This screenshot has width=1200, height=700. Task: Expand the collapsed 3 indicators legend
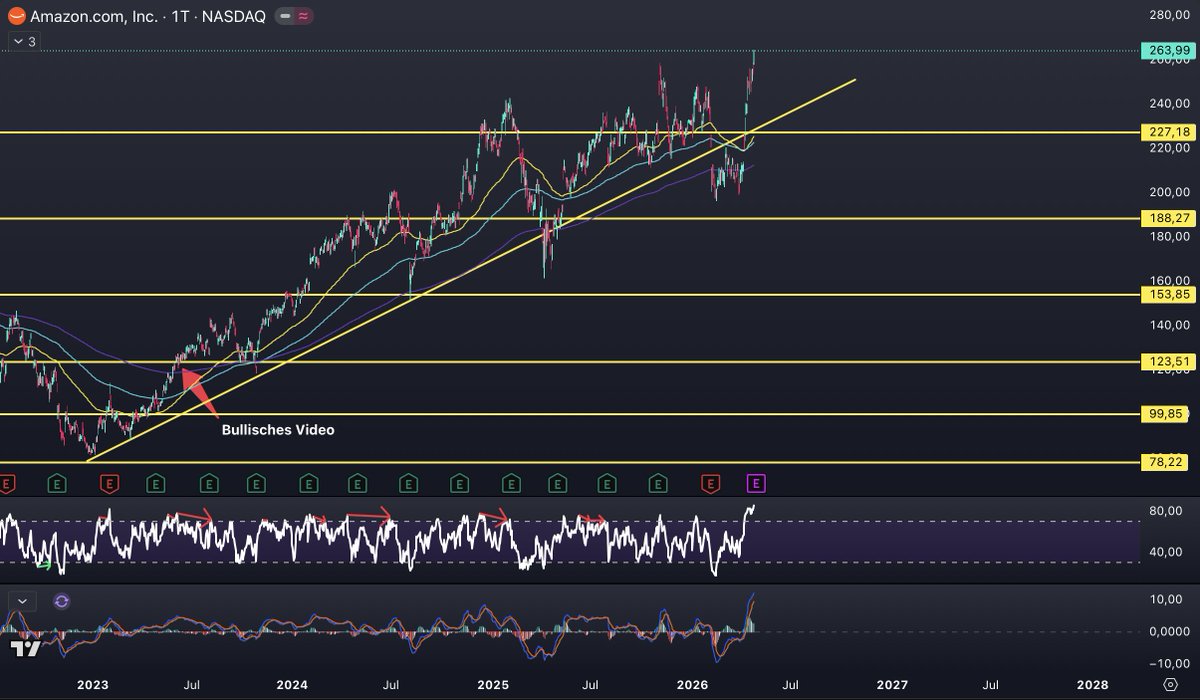(x=23, y=42)
